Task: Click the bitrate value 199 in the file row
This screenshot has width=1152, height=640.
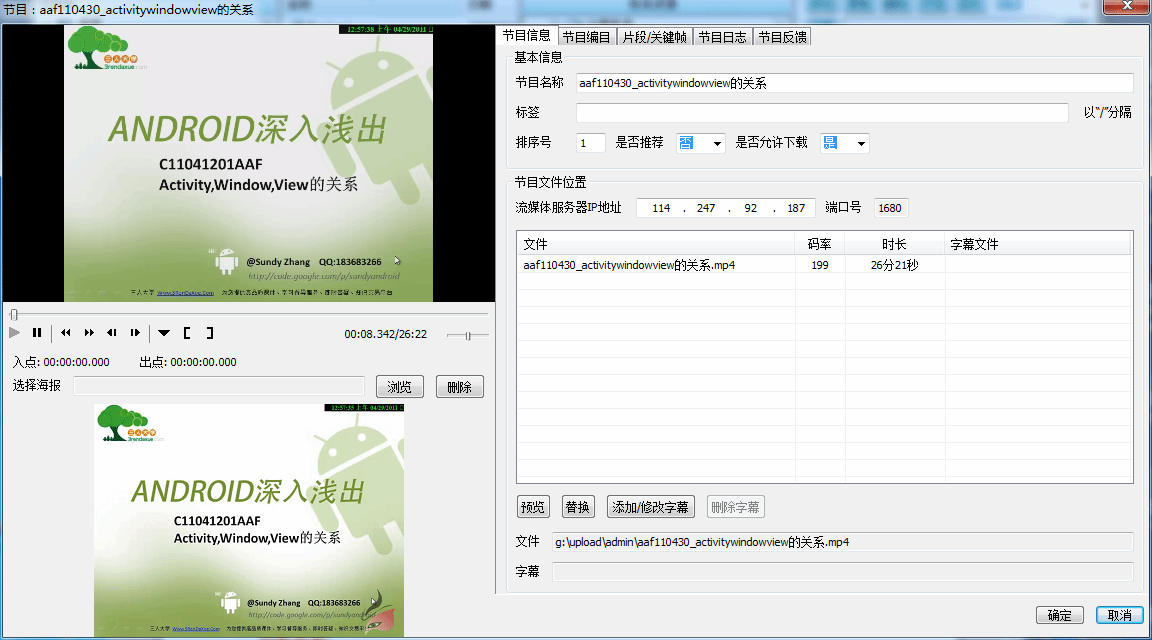Action: [x=820, y=265]
